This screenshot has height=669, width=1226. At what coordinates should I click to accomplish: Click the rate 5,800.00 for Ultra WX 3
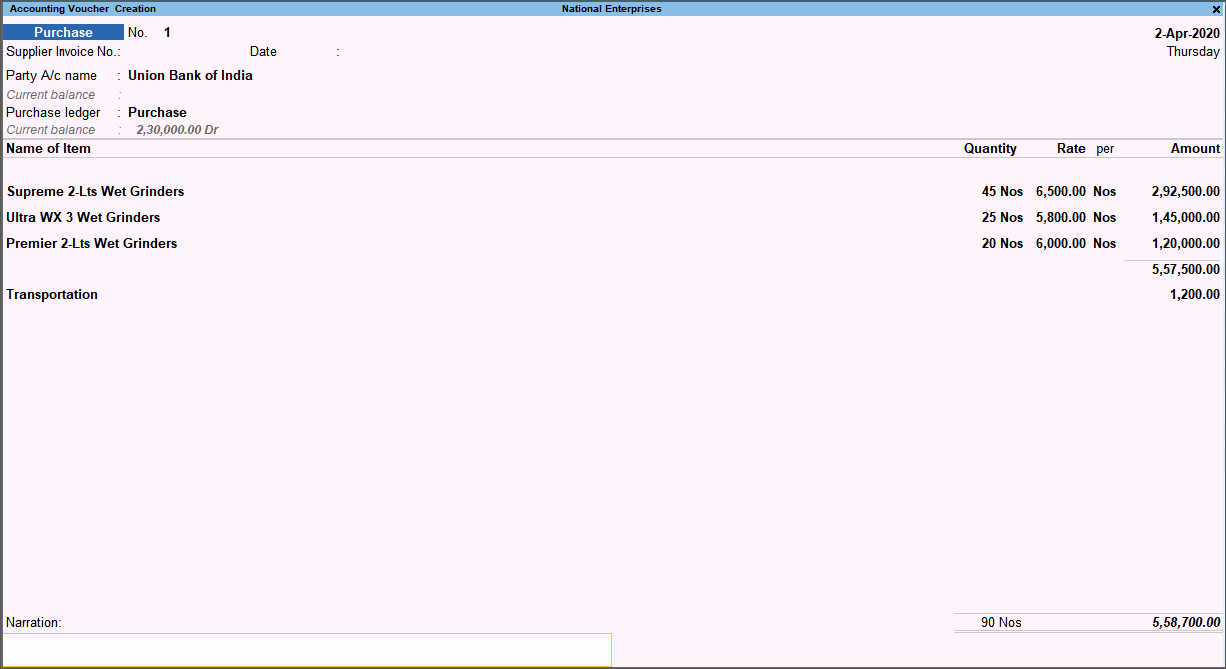click(1059, 217)
